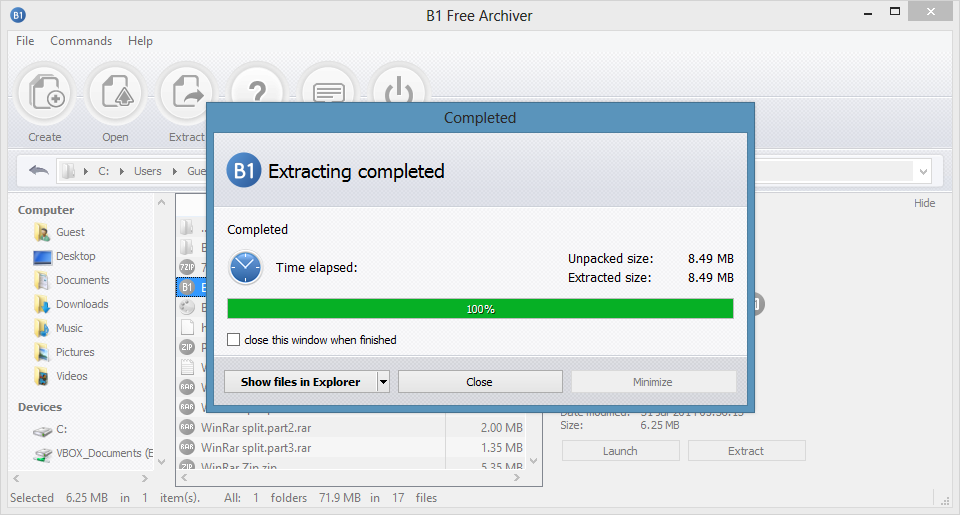Click the Extract toolbar icon
The height and width of the screenshot is (515, 960).
tap(187, 93)
